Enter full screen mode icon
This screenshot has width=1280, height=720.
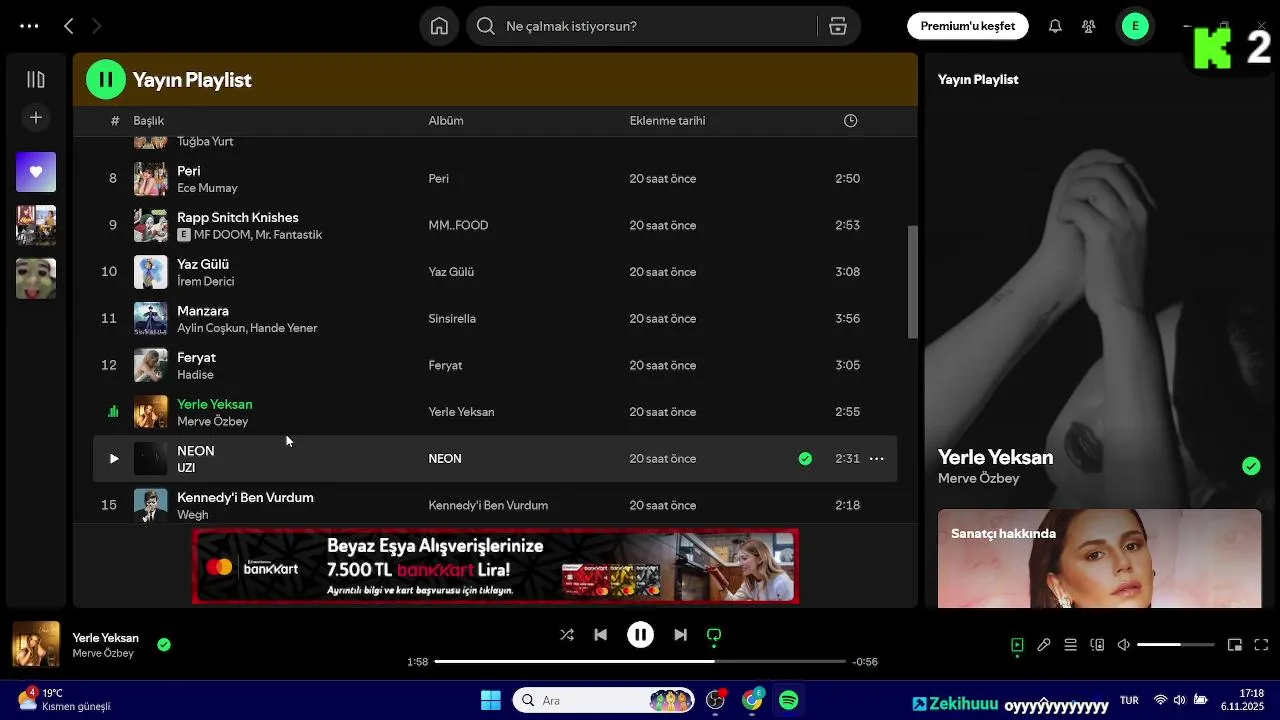pos(1261,645)
